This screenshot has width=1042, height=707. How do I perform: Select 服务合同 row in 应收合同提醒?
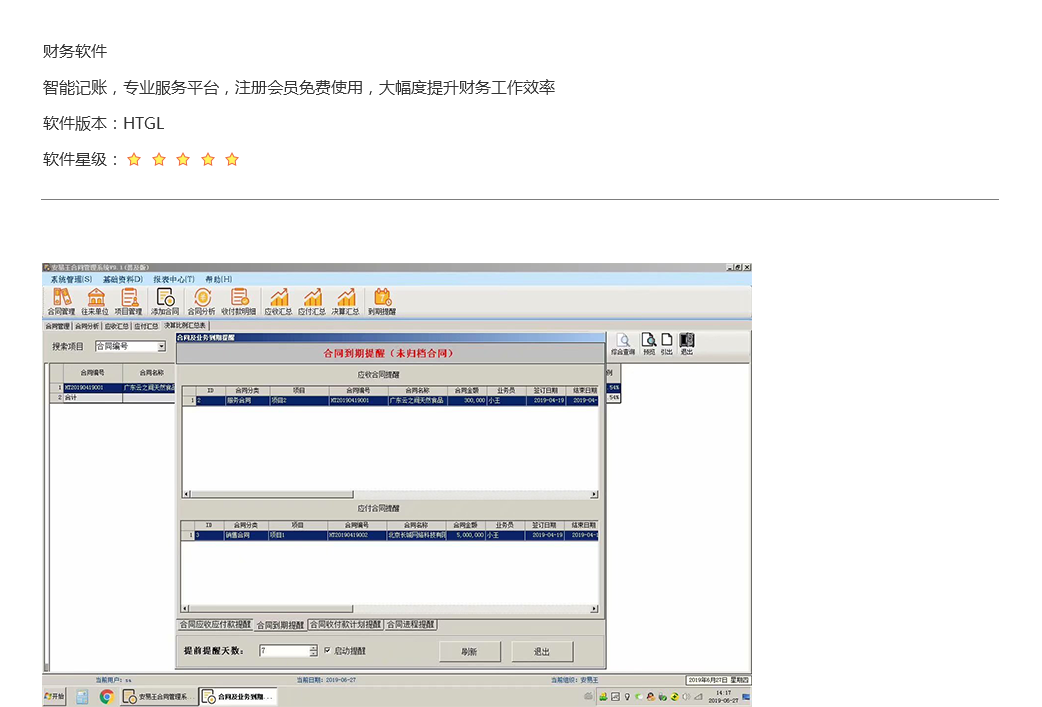(390, 401)
